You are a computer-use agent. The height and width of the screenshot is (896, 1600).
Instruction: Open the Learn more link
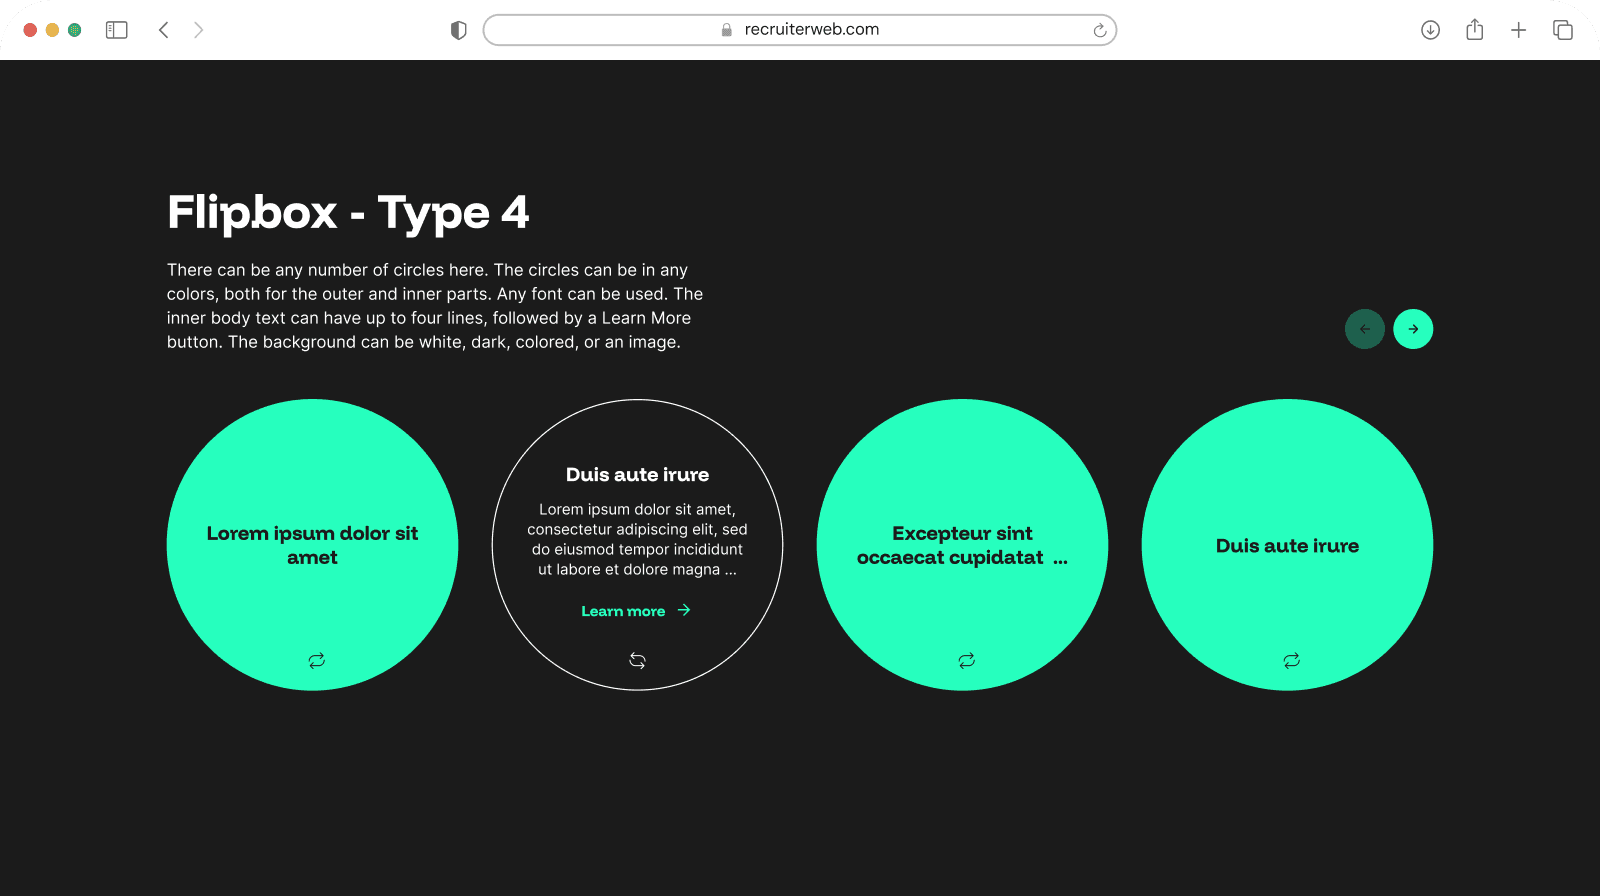pos(623,611)
